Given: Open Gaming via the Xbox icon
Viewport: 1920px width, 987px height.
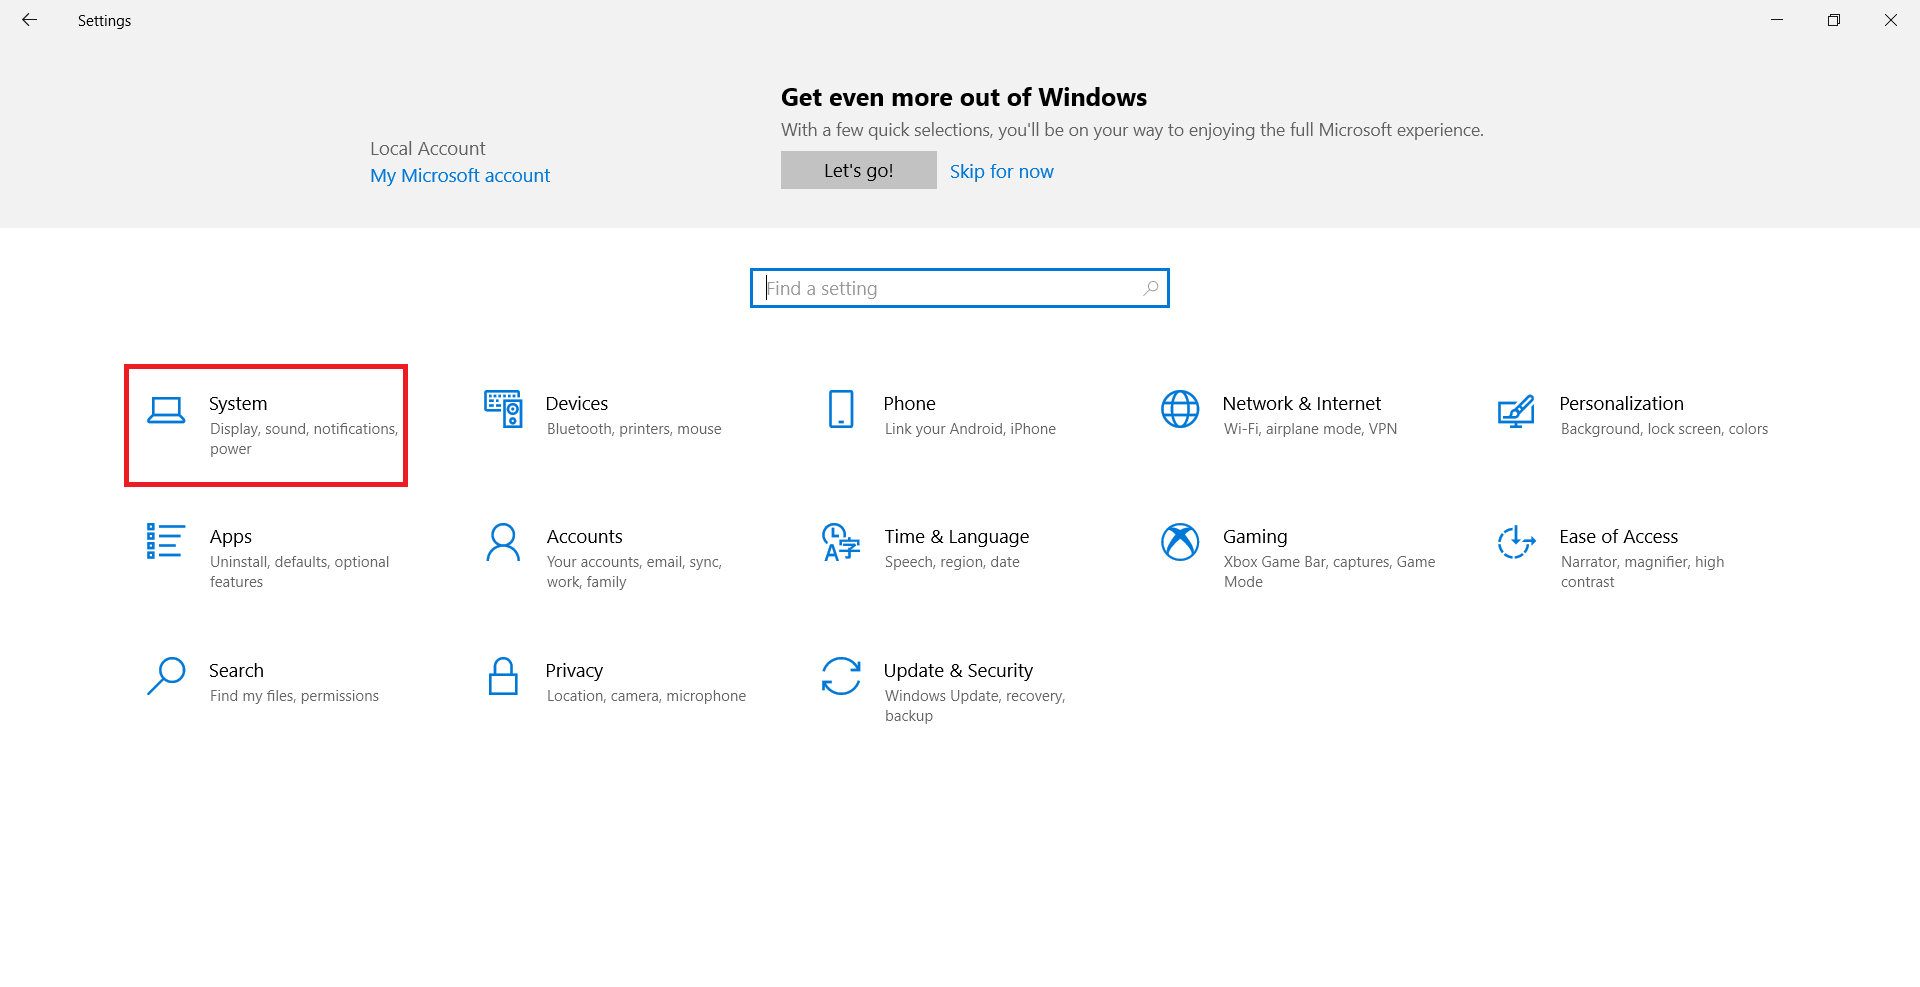Looking at the screenshot, I should pyautogui.click(x=1180, y=542).
